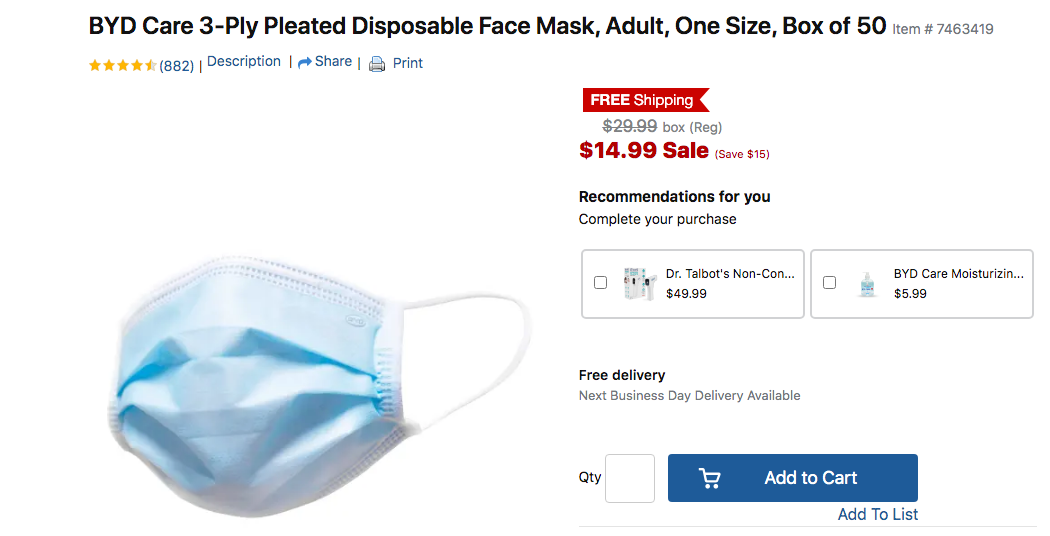Click Add To List link
Viewport: 1050px width, 536px height.
[878, 514]
